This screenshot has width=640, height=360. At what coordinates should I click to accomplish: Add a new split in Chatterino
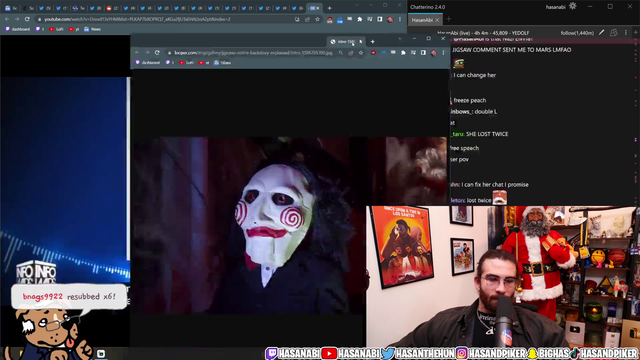(x=636, y=33)
